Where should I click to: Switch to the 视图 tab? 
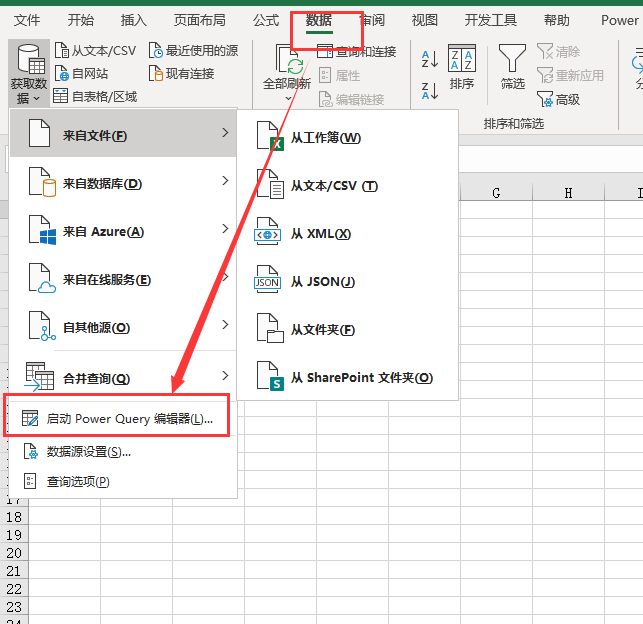click(425, 20)
